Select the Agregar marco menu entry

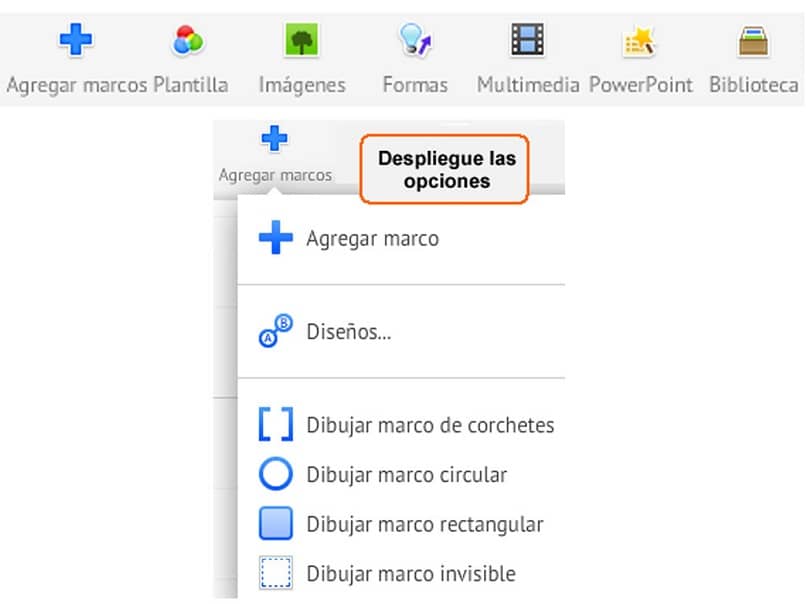click(x=372, y=239)
